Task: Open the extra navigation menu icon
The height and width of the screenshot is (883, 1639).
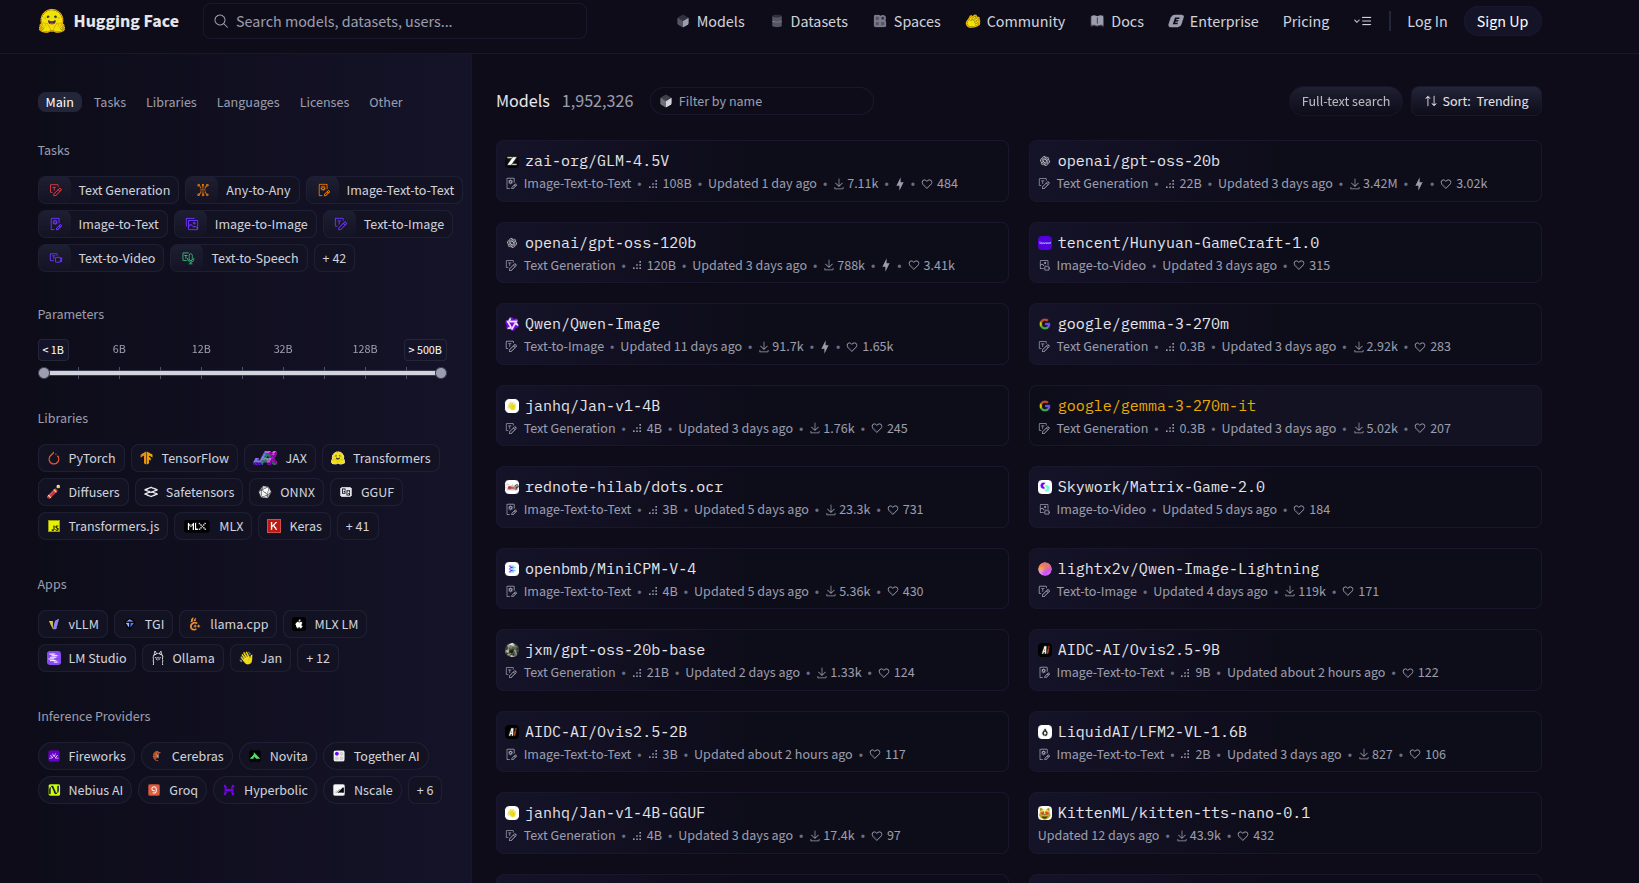Action: coord(1362,21)
